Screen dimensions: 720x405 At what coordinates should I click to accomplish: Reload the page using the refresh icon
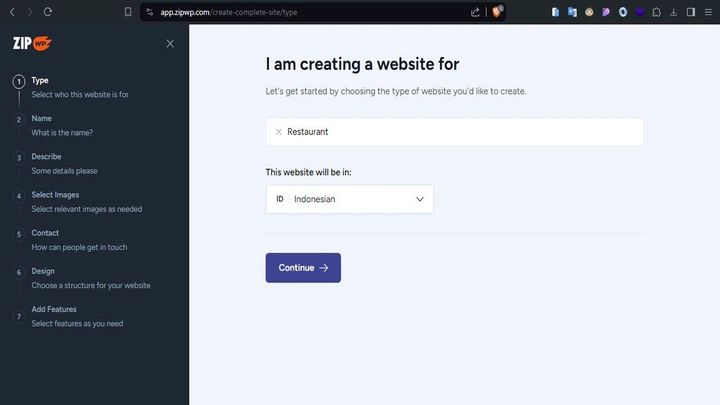point(48,12)
